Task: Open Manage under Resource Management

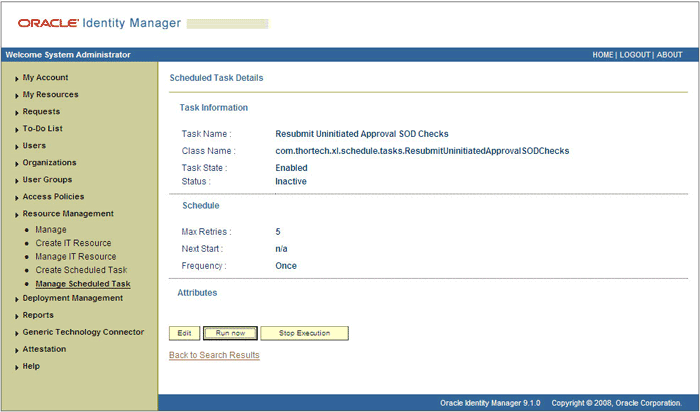Action: click(51, 229)
